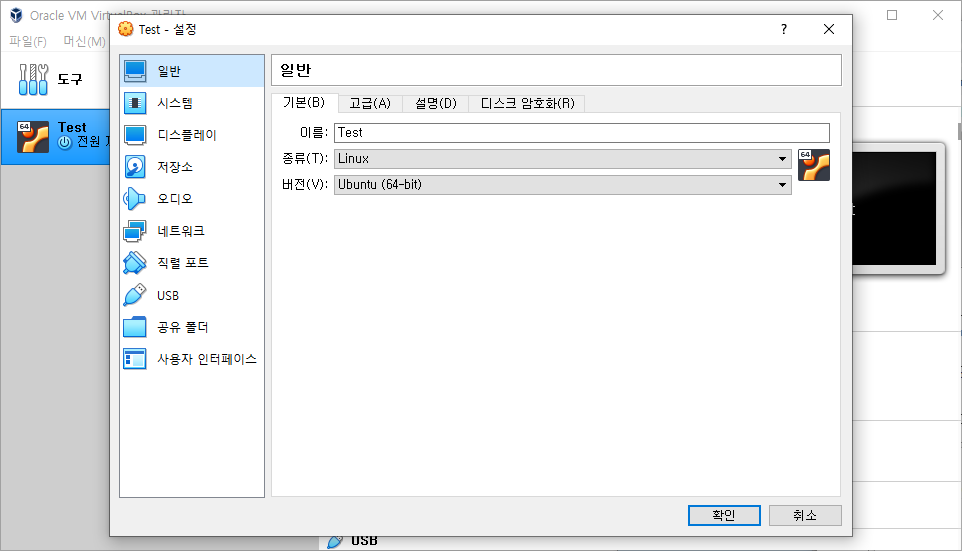The height and width of the screenshot is (551, 962).
Task: Open the Version (버전) Ubuntu (64-bit) dropdown
Action: (x=563, y=185)
